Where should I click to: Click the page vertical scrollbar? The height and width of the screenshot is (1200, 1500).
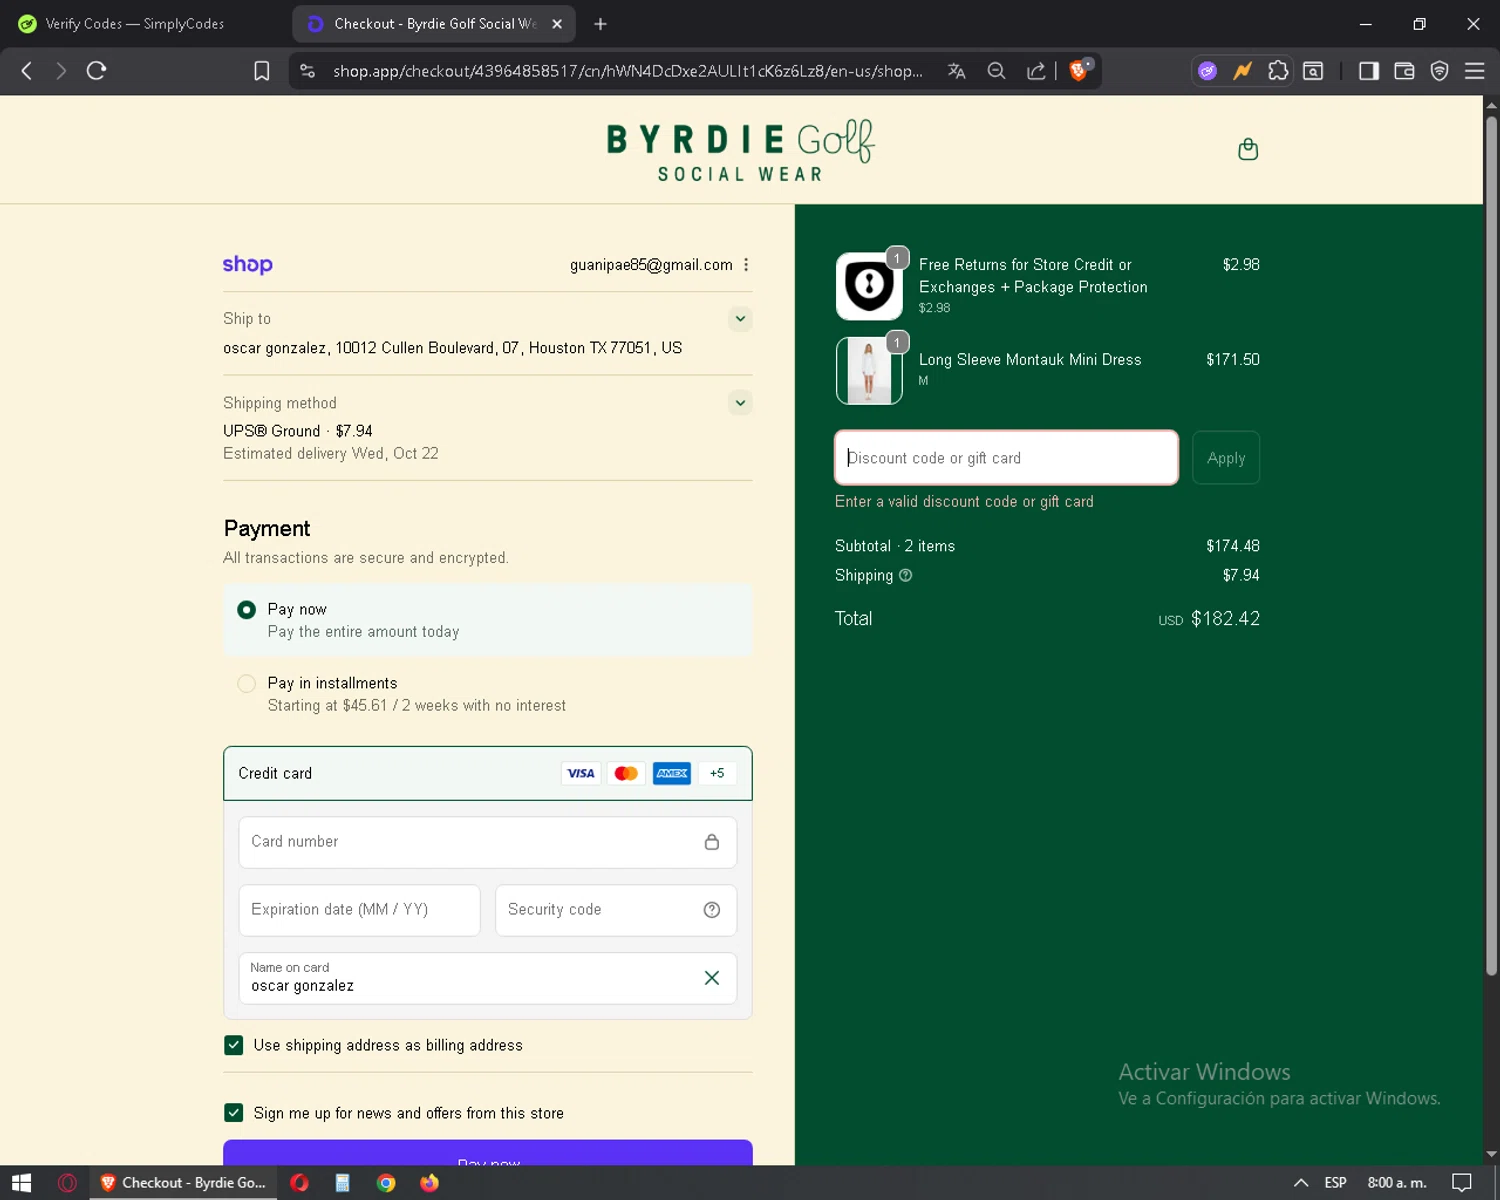point(1491,545)
